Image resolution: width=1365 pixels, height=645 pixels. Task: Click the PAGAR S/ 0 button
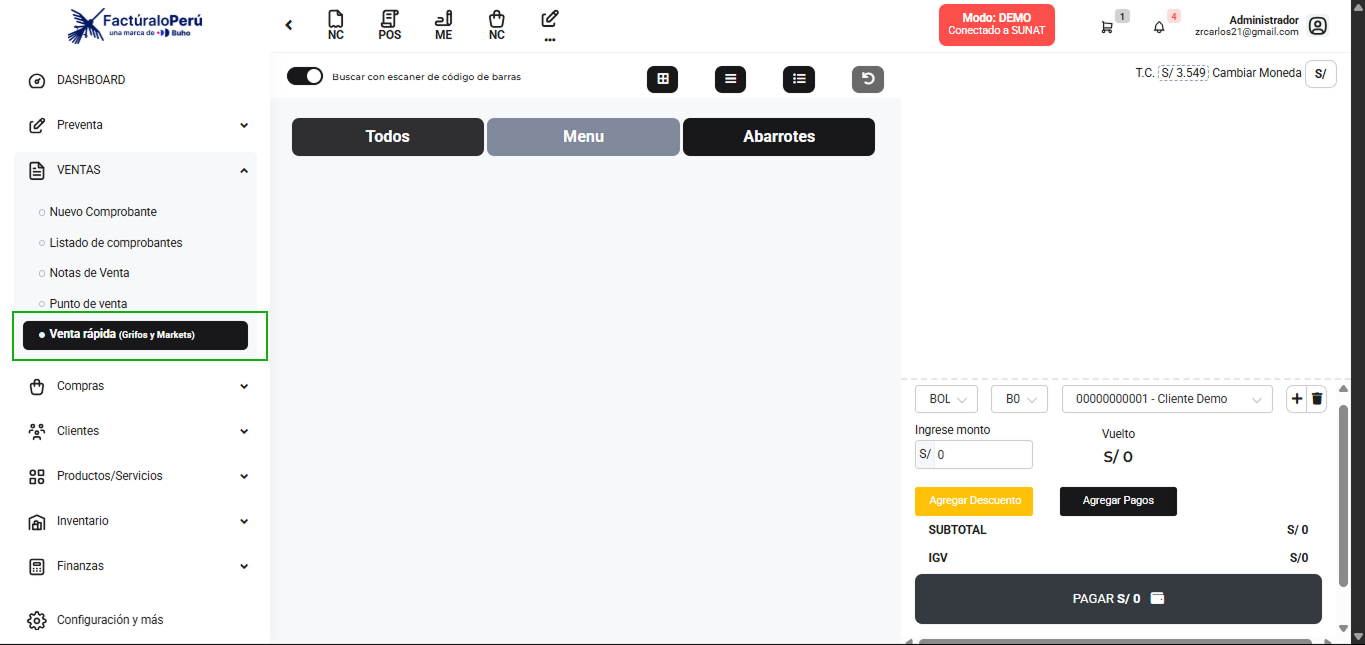click(x=1118, y=599)
